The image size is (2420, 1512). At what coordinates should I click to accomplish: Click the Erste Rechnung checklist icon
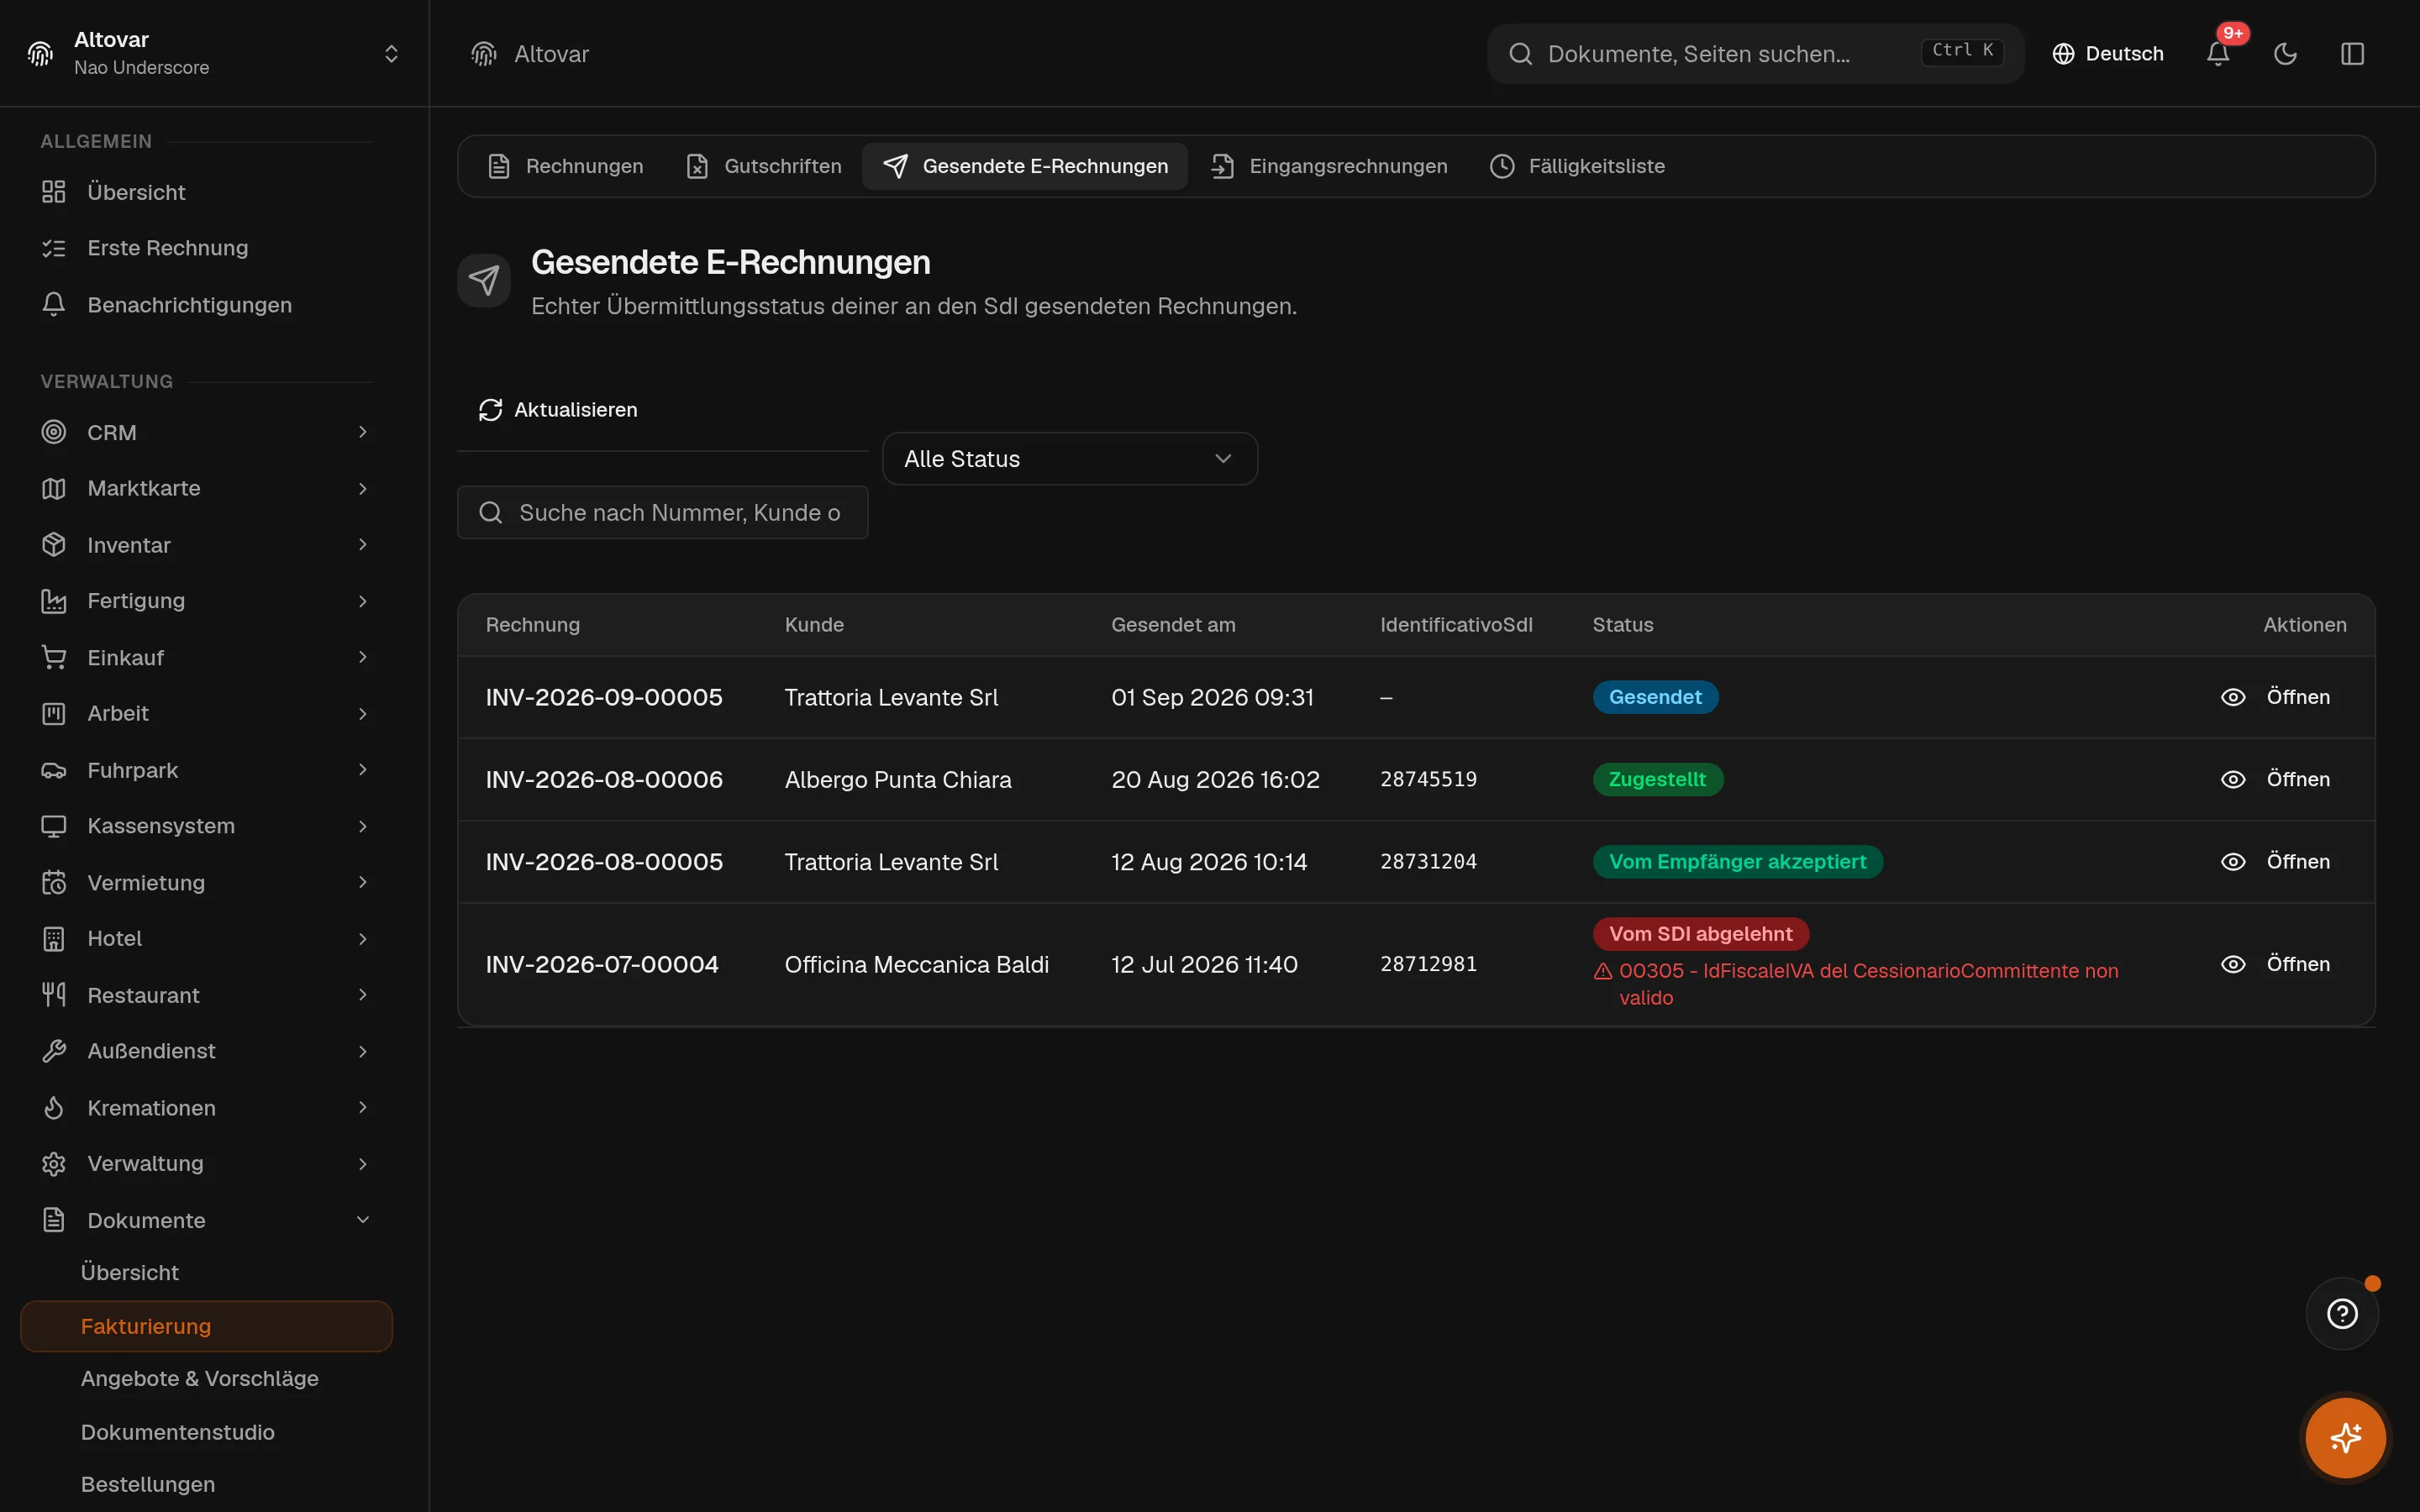tap(54, 248)
